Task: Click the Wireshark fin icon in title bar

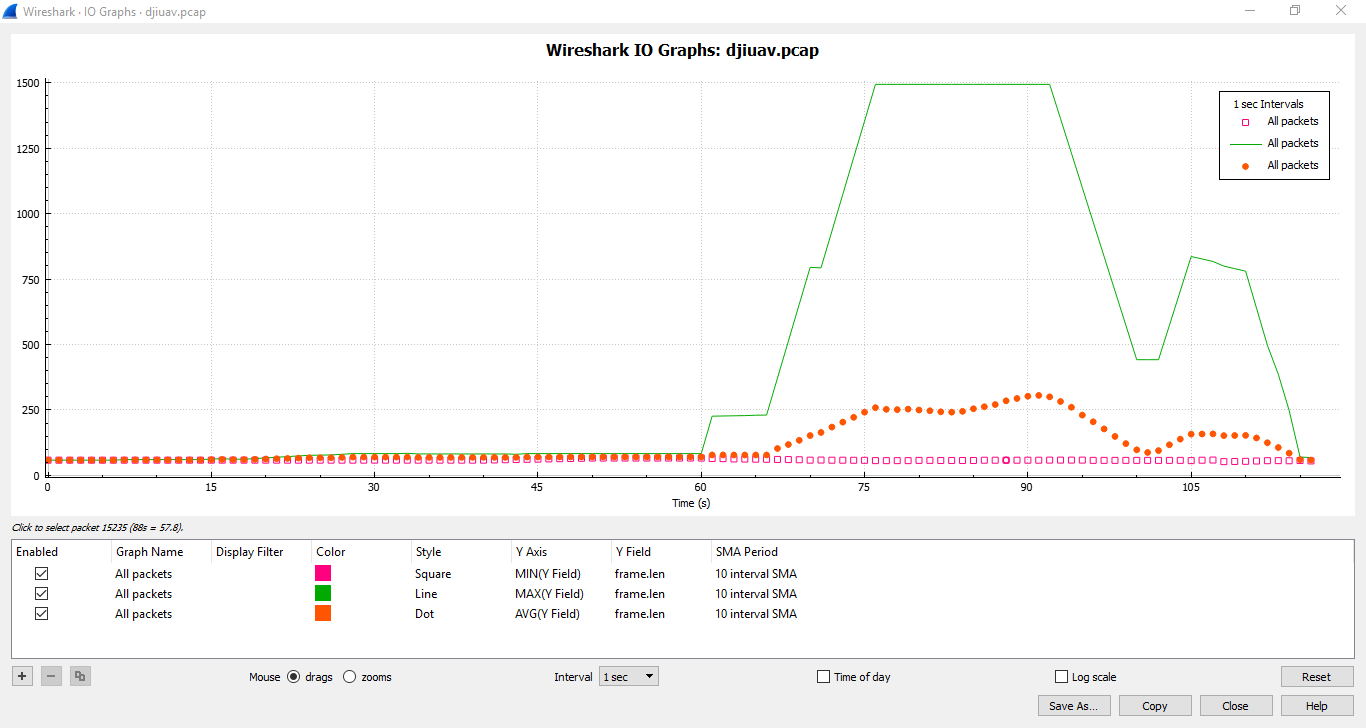Action: click(x=9, y=10)
